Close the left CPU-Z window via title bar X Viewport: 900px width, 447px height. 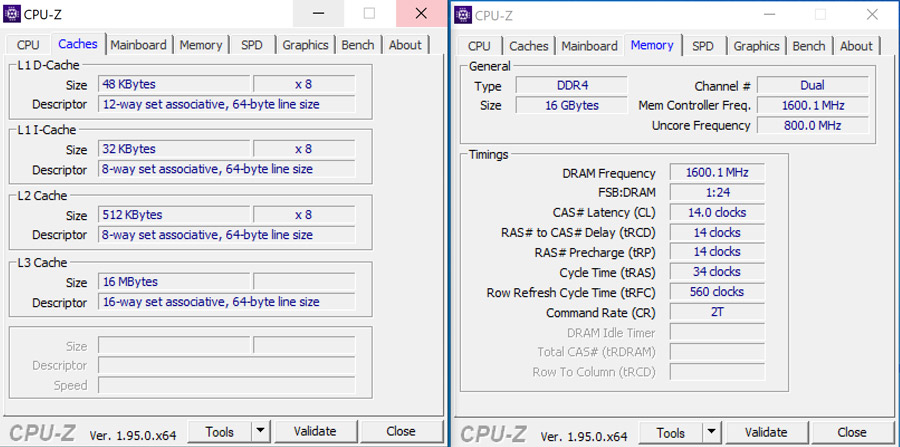[421, 13]
